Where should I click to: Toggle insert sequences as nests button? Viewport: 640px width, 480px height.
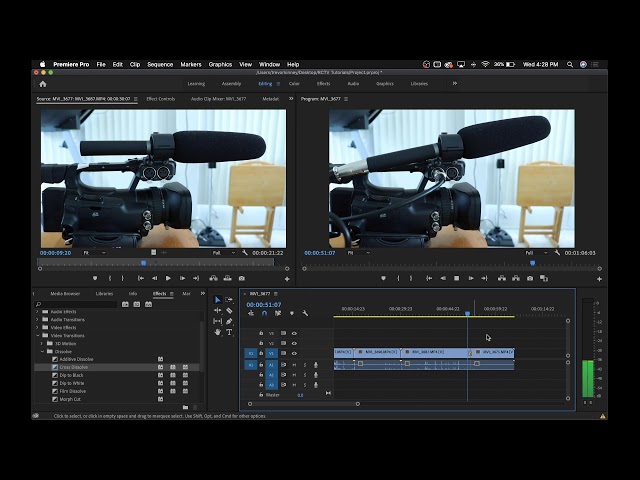click(251, 313)
